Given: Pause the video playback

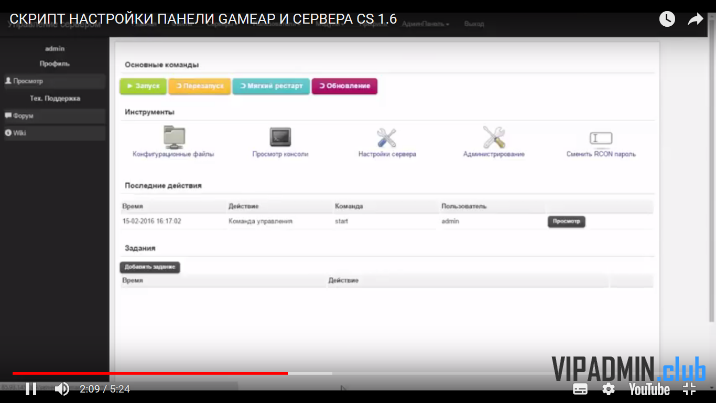Looking at the screenshot, I should pyautogui.click(x=31, y=389).
